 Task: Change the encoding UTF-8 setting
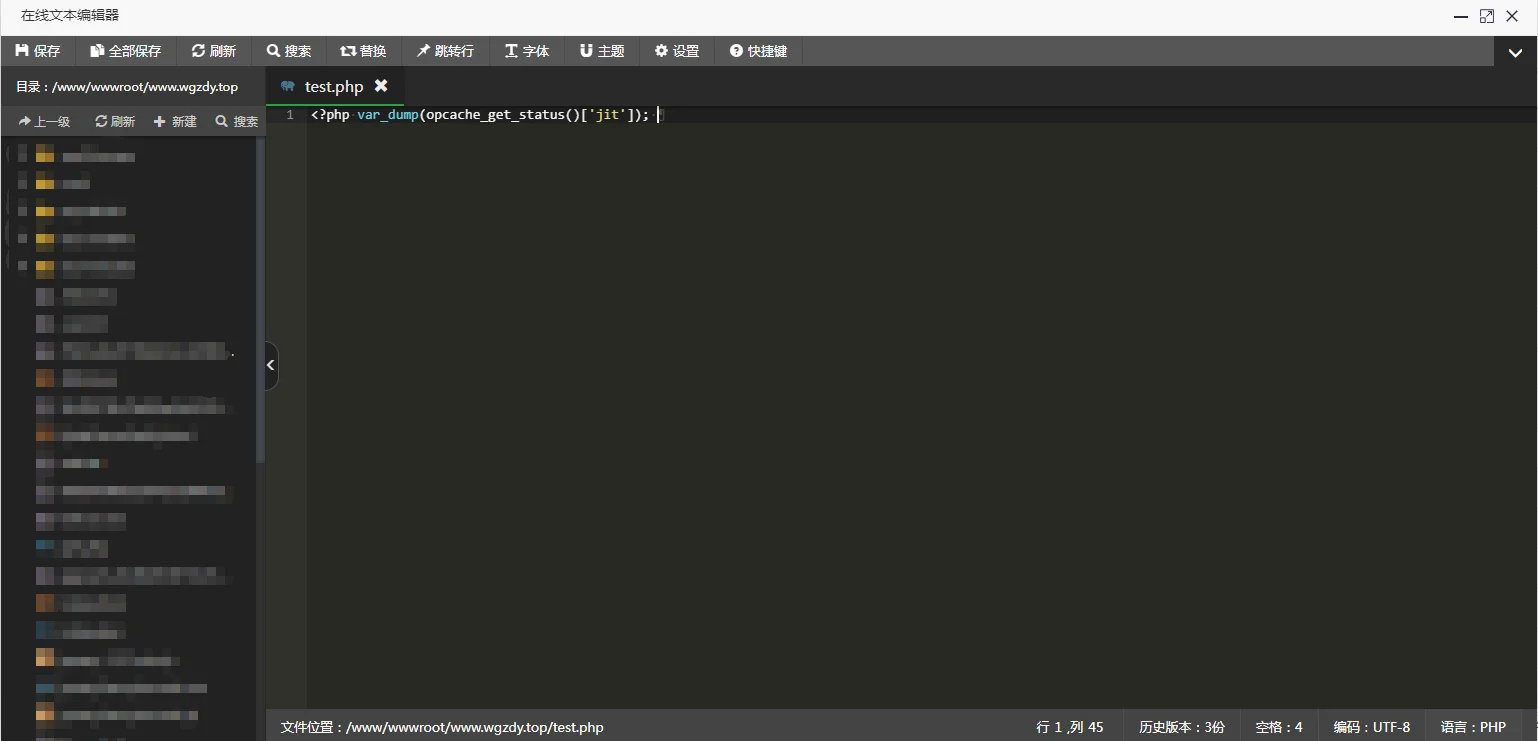coord(1371,727)
